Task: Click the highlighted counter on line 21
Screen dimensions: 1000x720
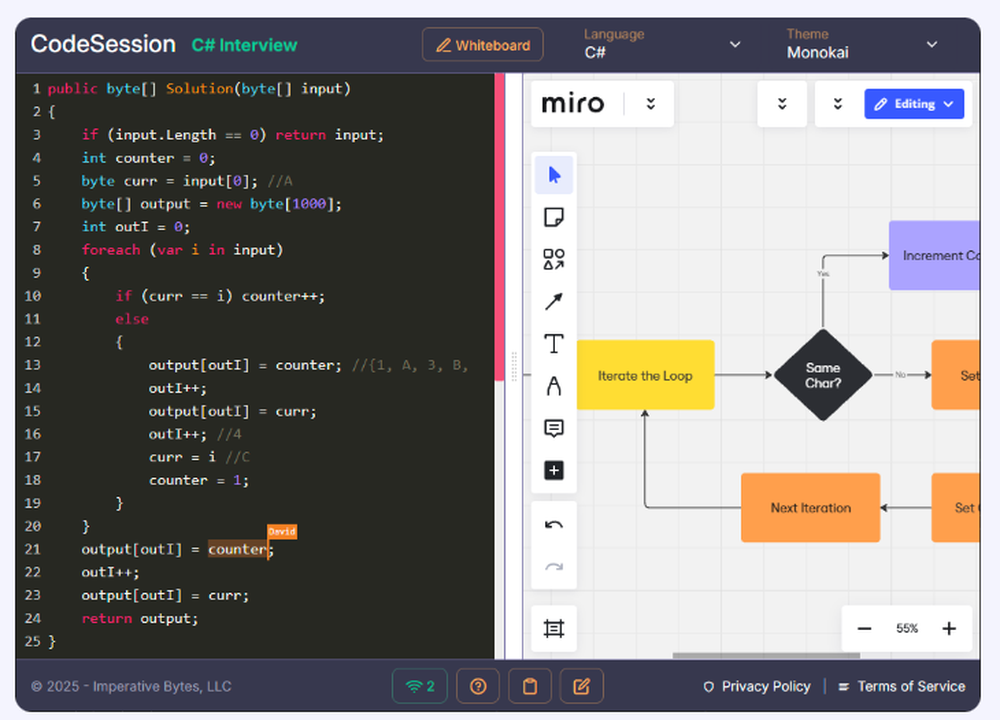Action: (237, 549)
